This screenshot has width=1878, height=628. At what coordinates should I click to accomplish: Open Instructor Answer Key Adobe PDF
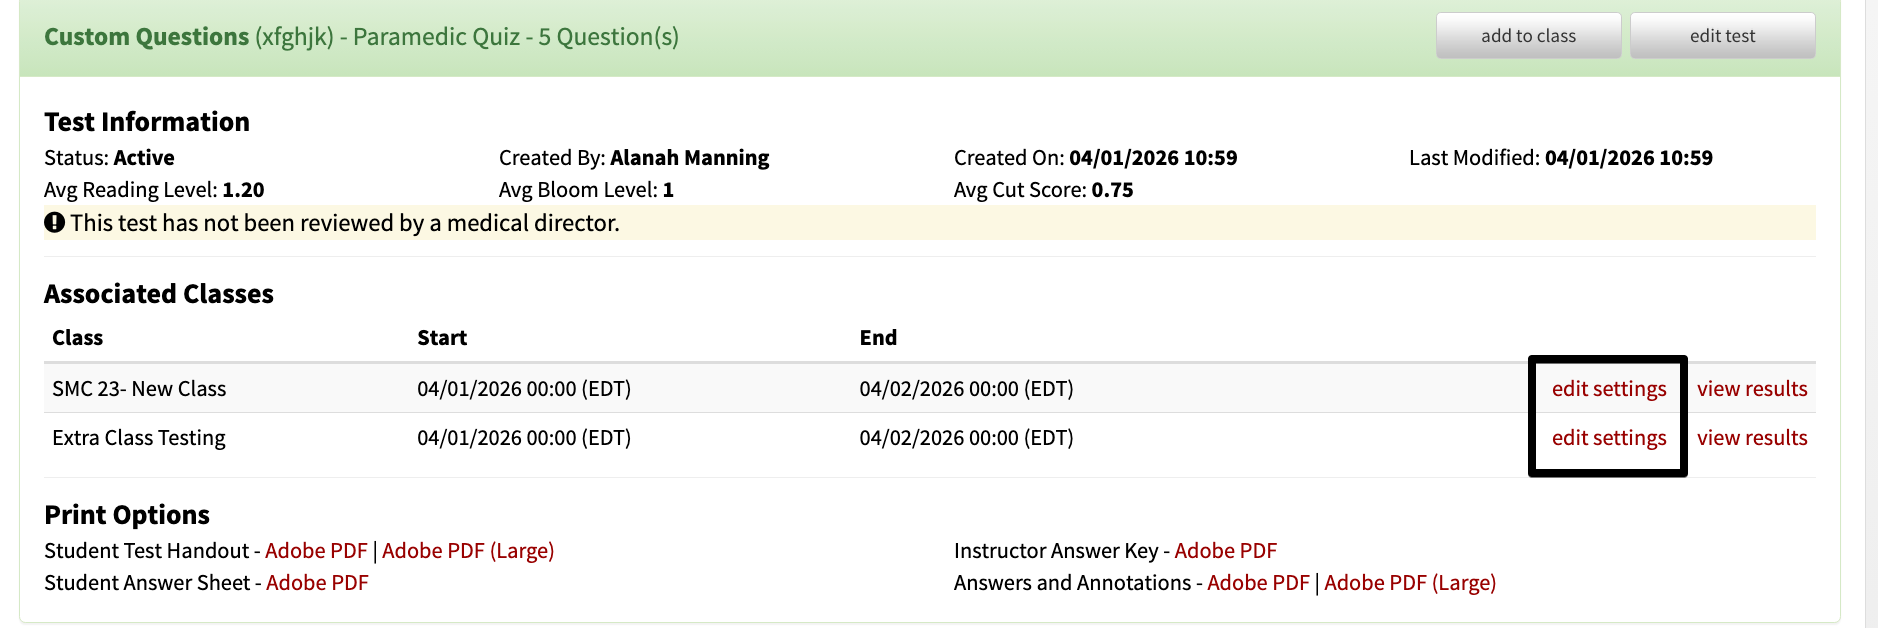pos(1225,551)
